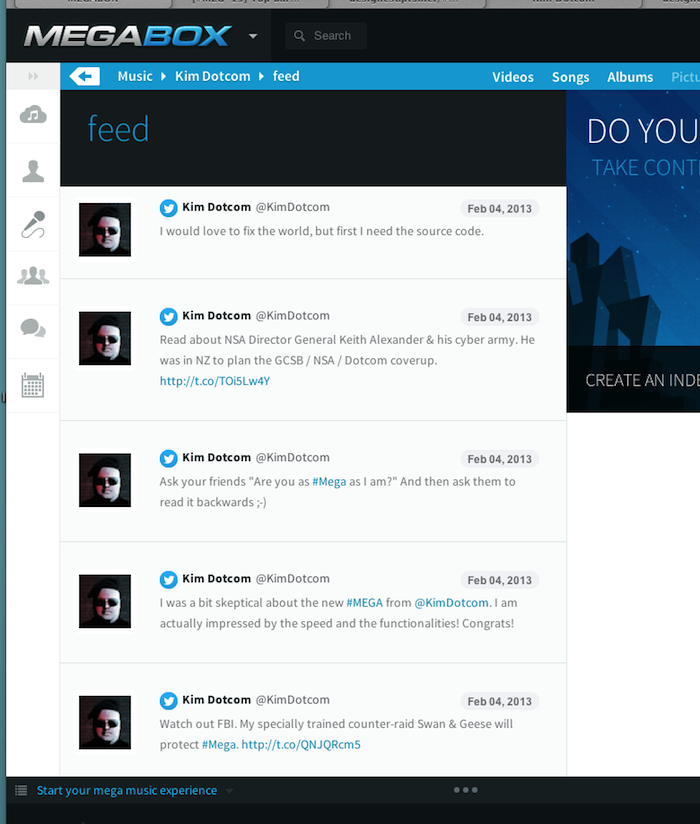Click the chat bubbles sidebar icon
The image size is (700, 824).
pyautogui.click(x=33, y=328)
